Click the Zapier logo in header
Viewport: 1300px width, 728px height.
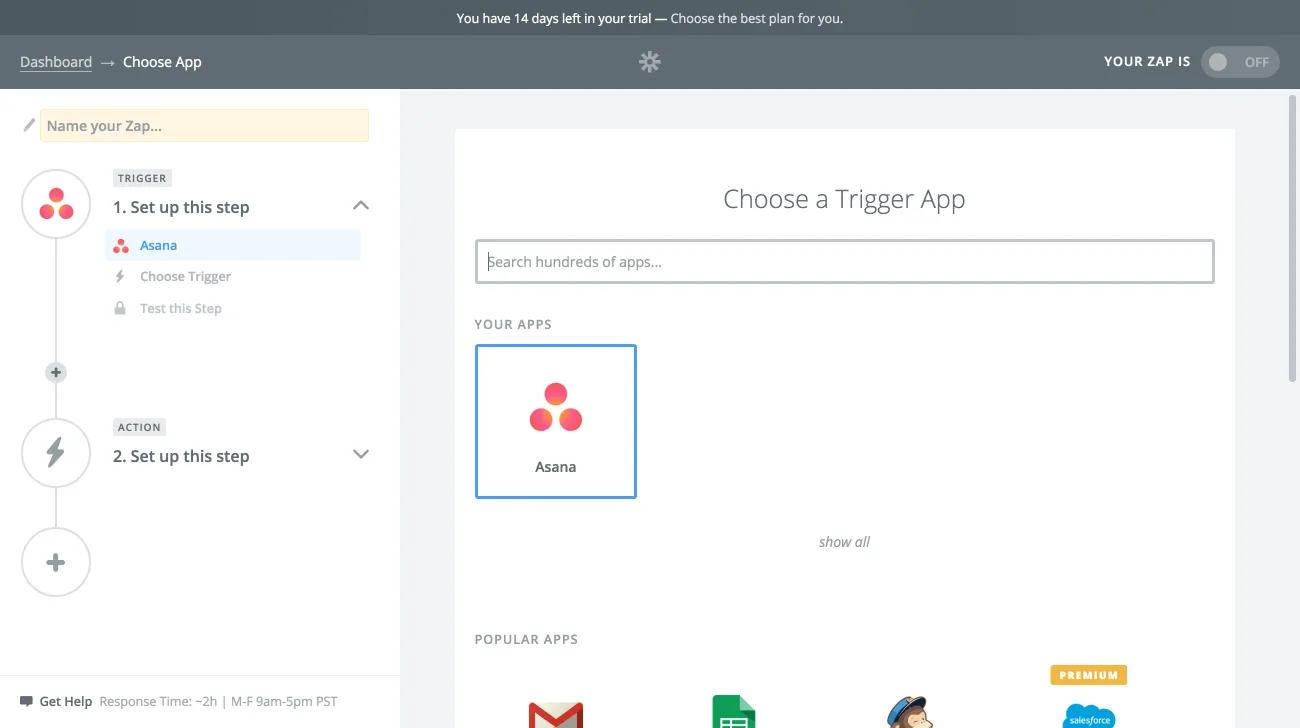click(x=650, y=62)
